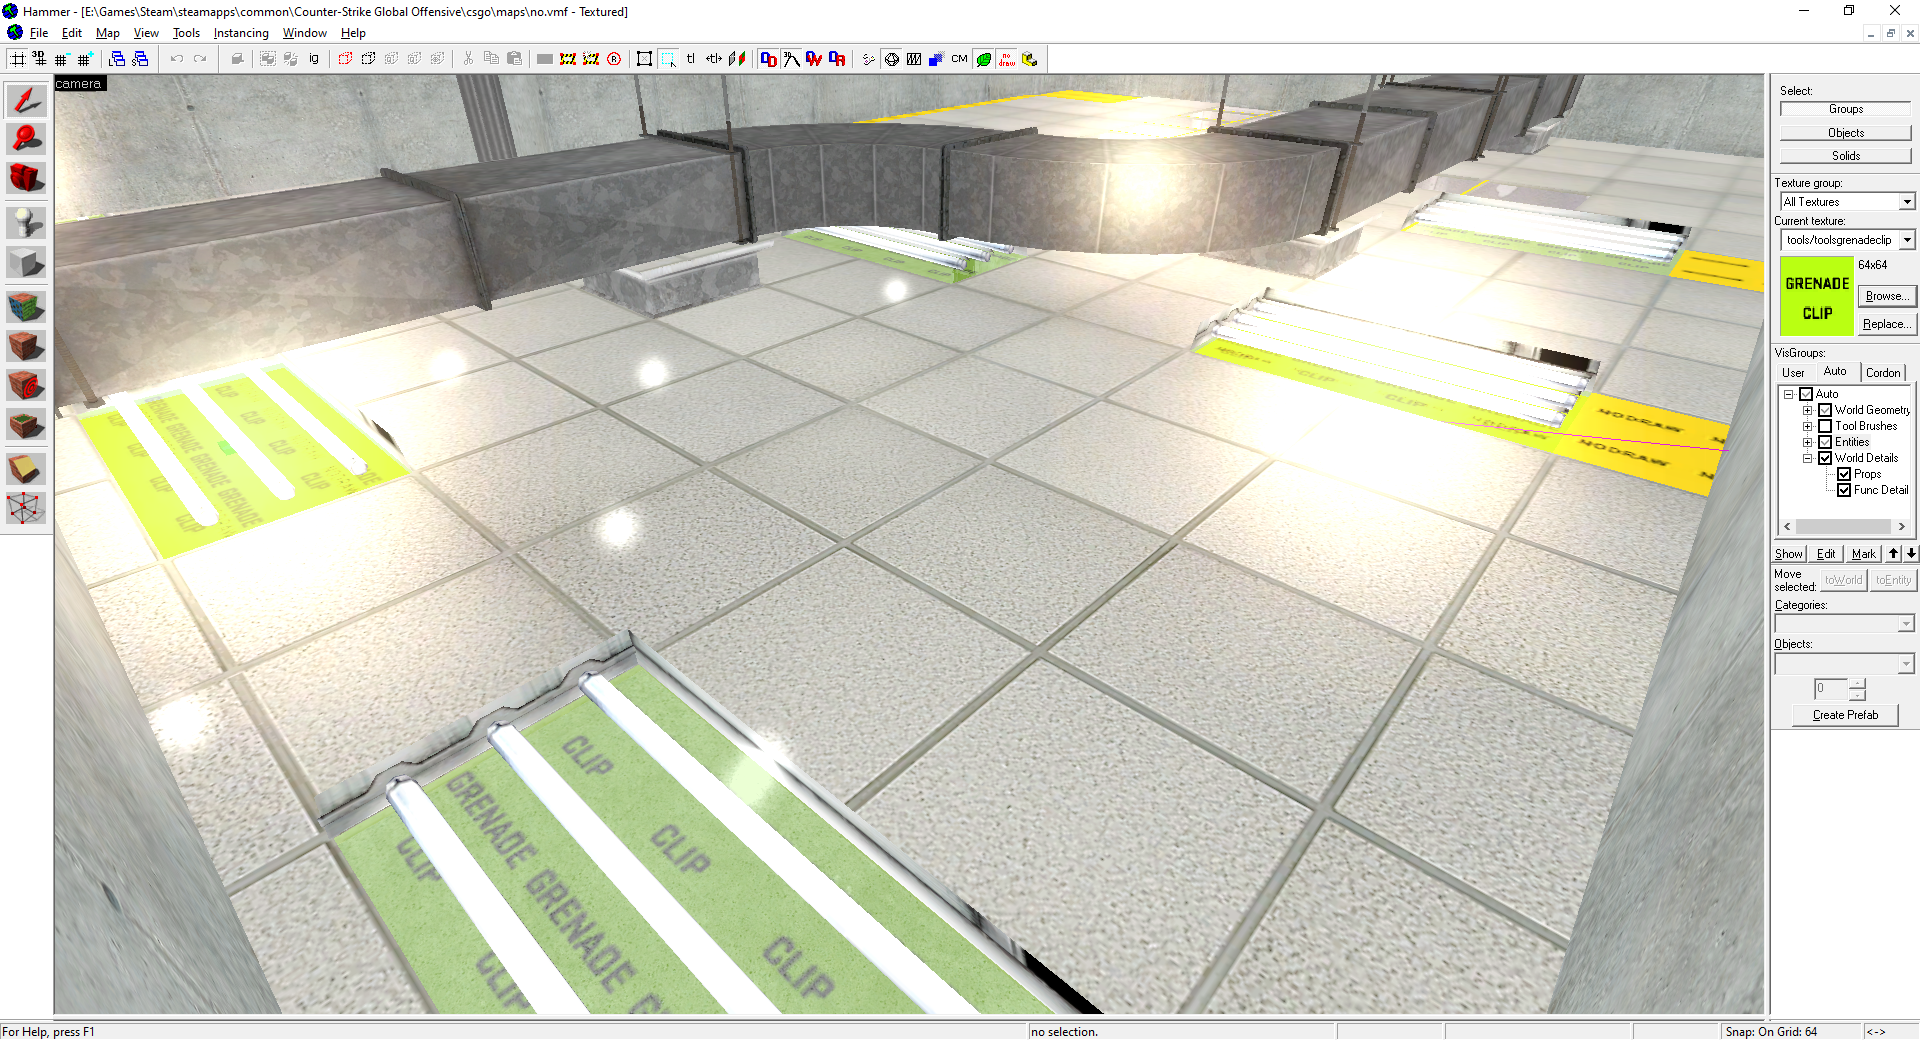Click the visgroup tree horizontal scrollbar
1920x1040 pixels.
tap(1844, 526)
